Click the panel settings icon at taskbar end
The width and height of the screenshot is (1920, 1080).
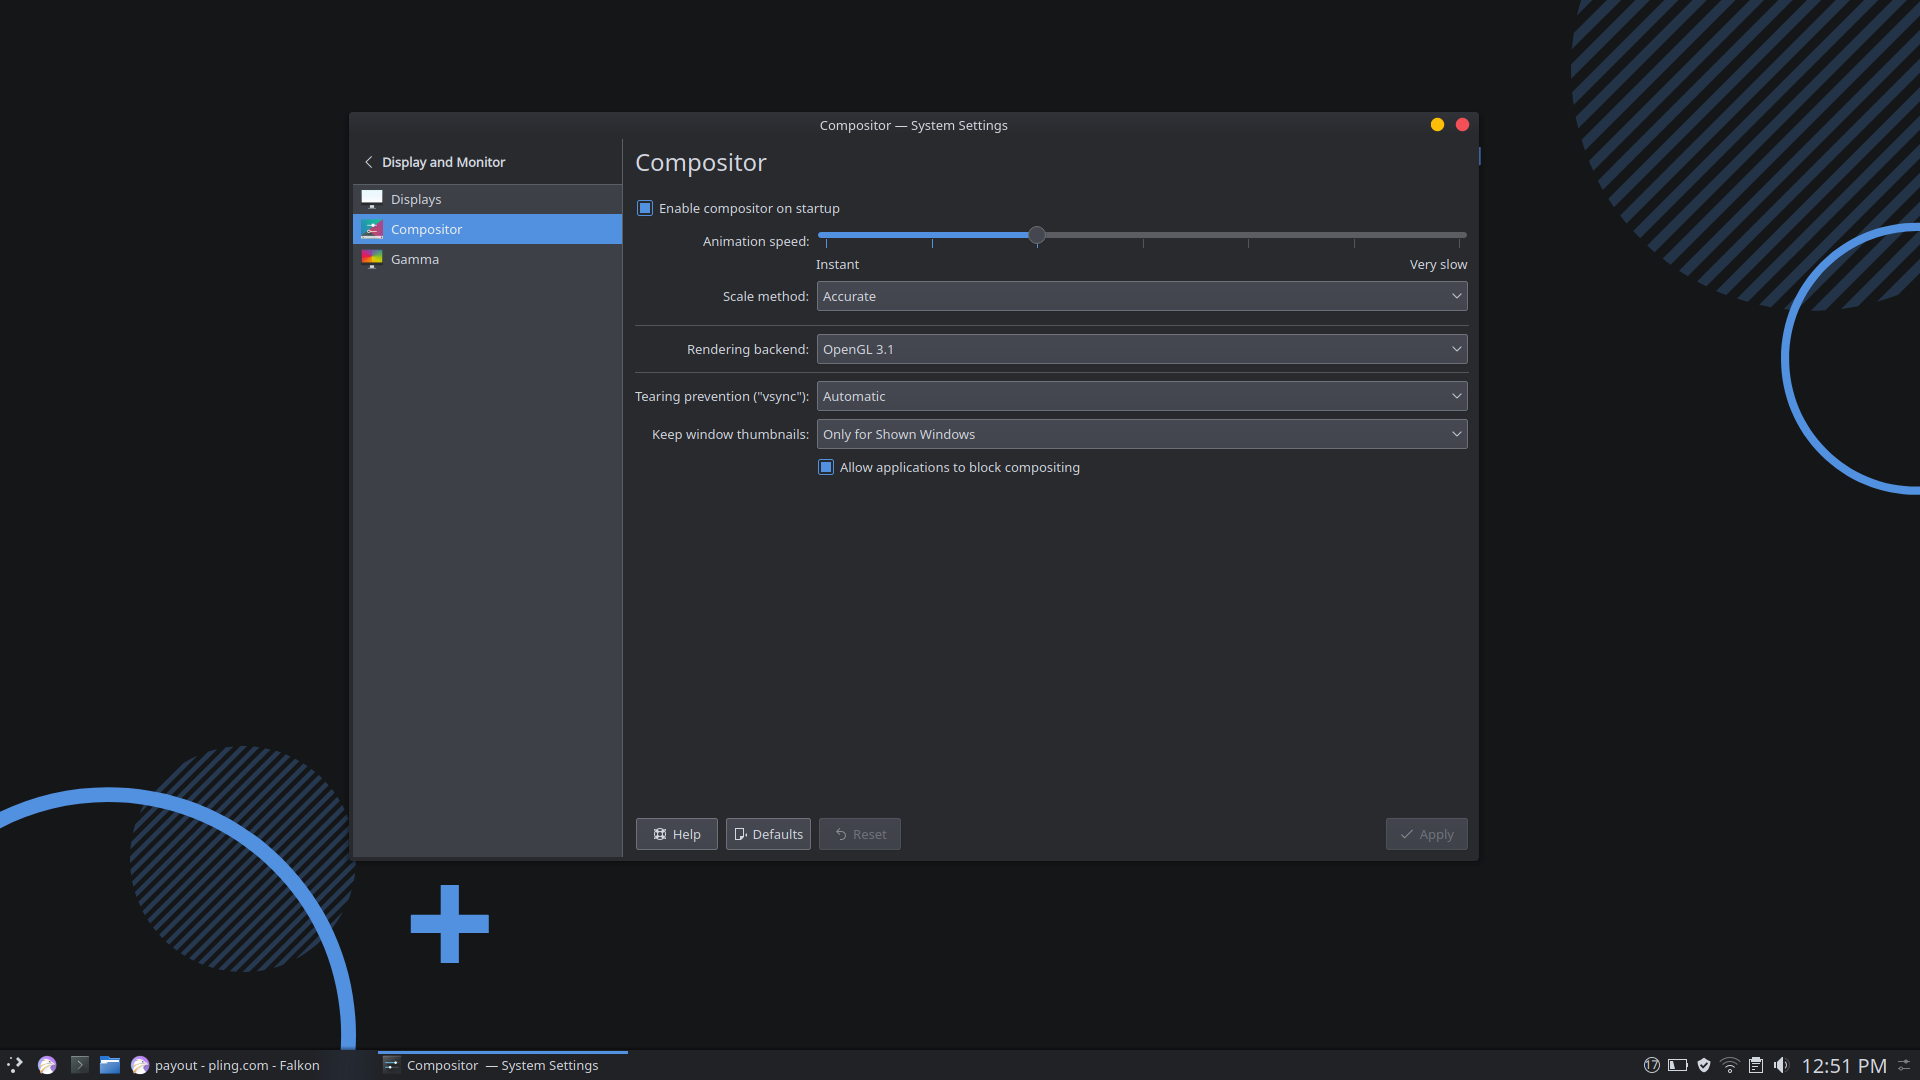point(1905,1065)
